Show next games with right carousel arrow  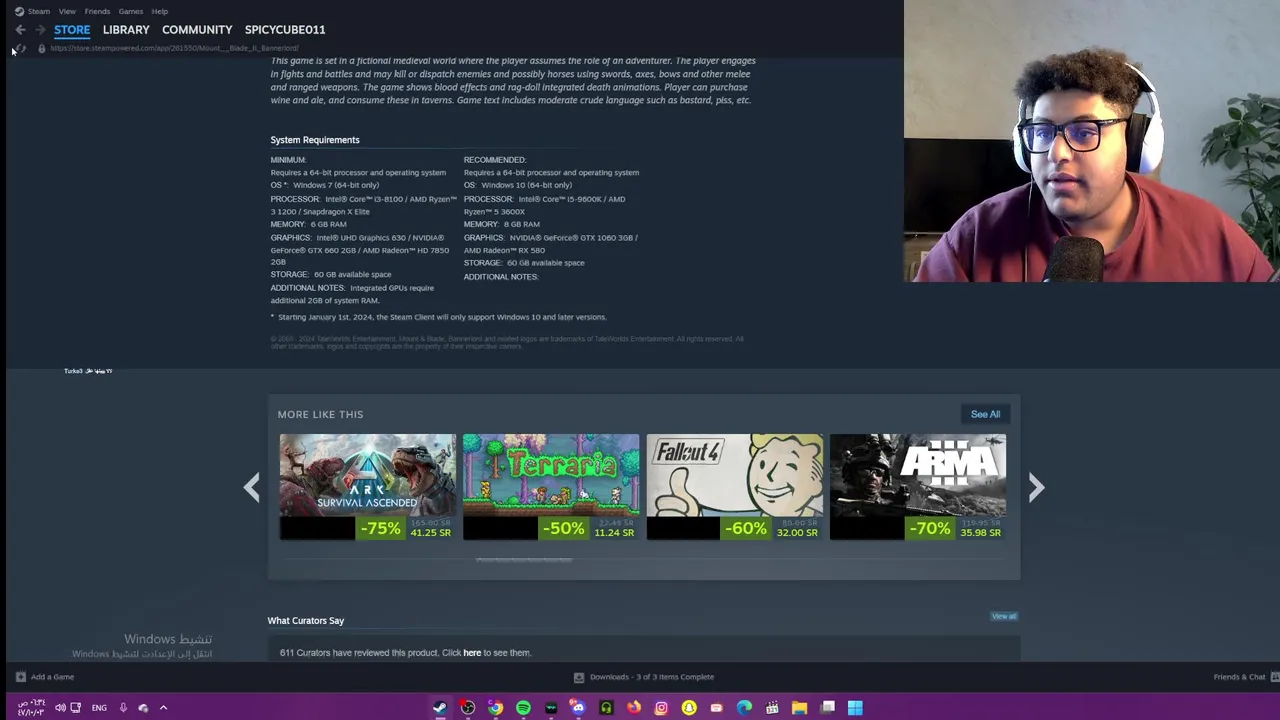point(1036,487)
